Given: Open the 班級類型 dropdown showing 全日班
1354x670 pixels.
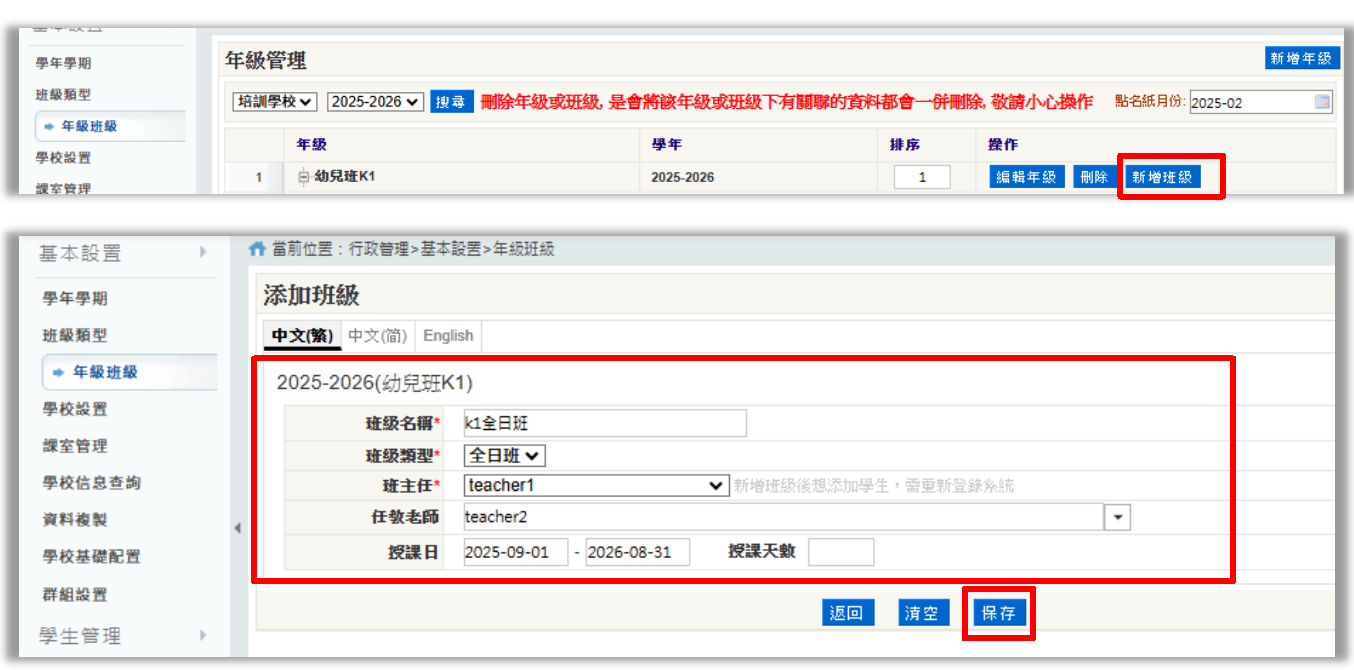Looking at the screenshot, I should (505, 456).
